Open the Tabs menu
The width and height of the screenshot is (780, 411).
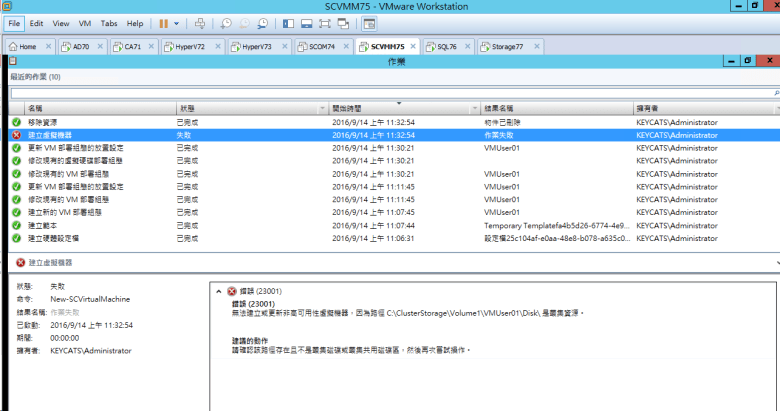tap(109, 22)
